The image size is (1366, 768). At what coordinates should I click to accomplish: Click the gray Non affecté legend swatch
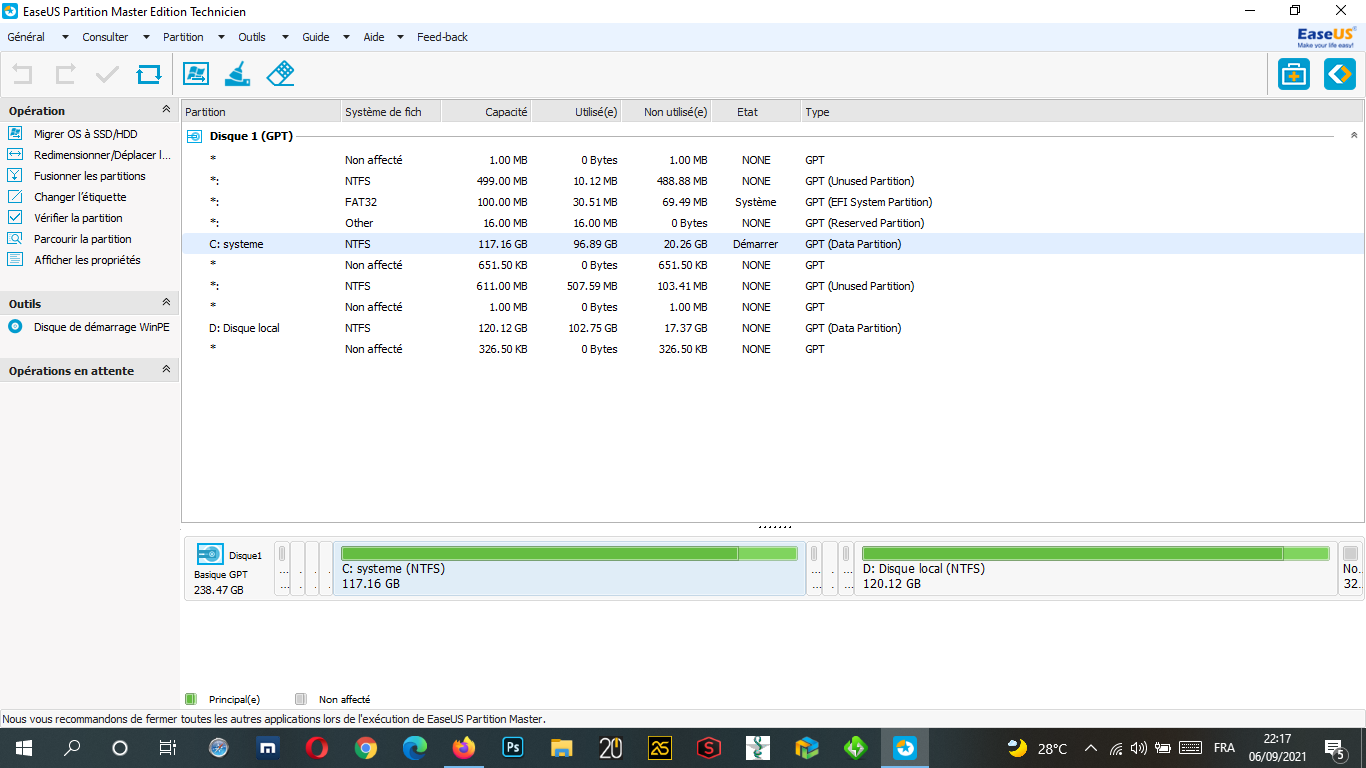[300, 699]
